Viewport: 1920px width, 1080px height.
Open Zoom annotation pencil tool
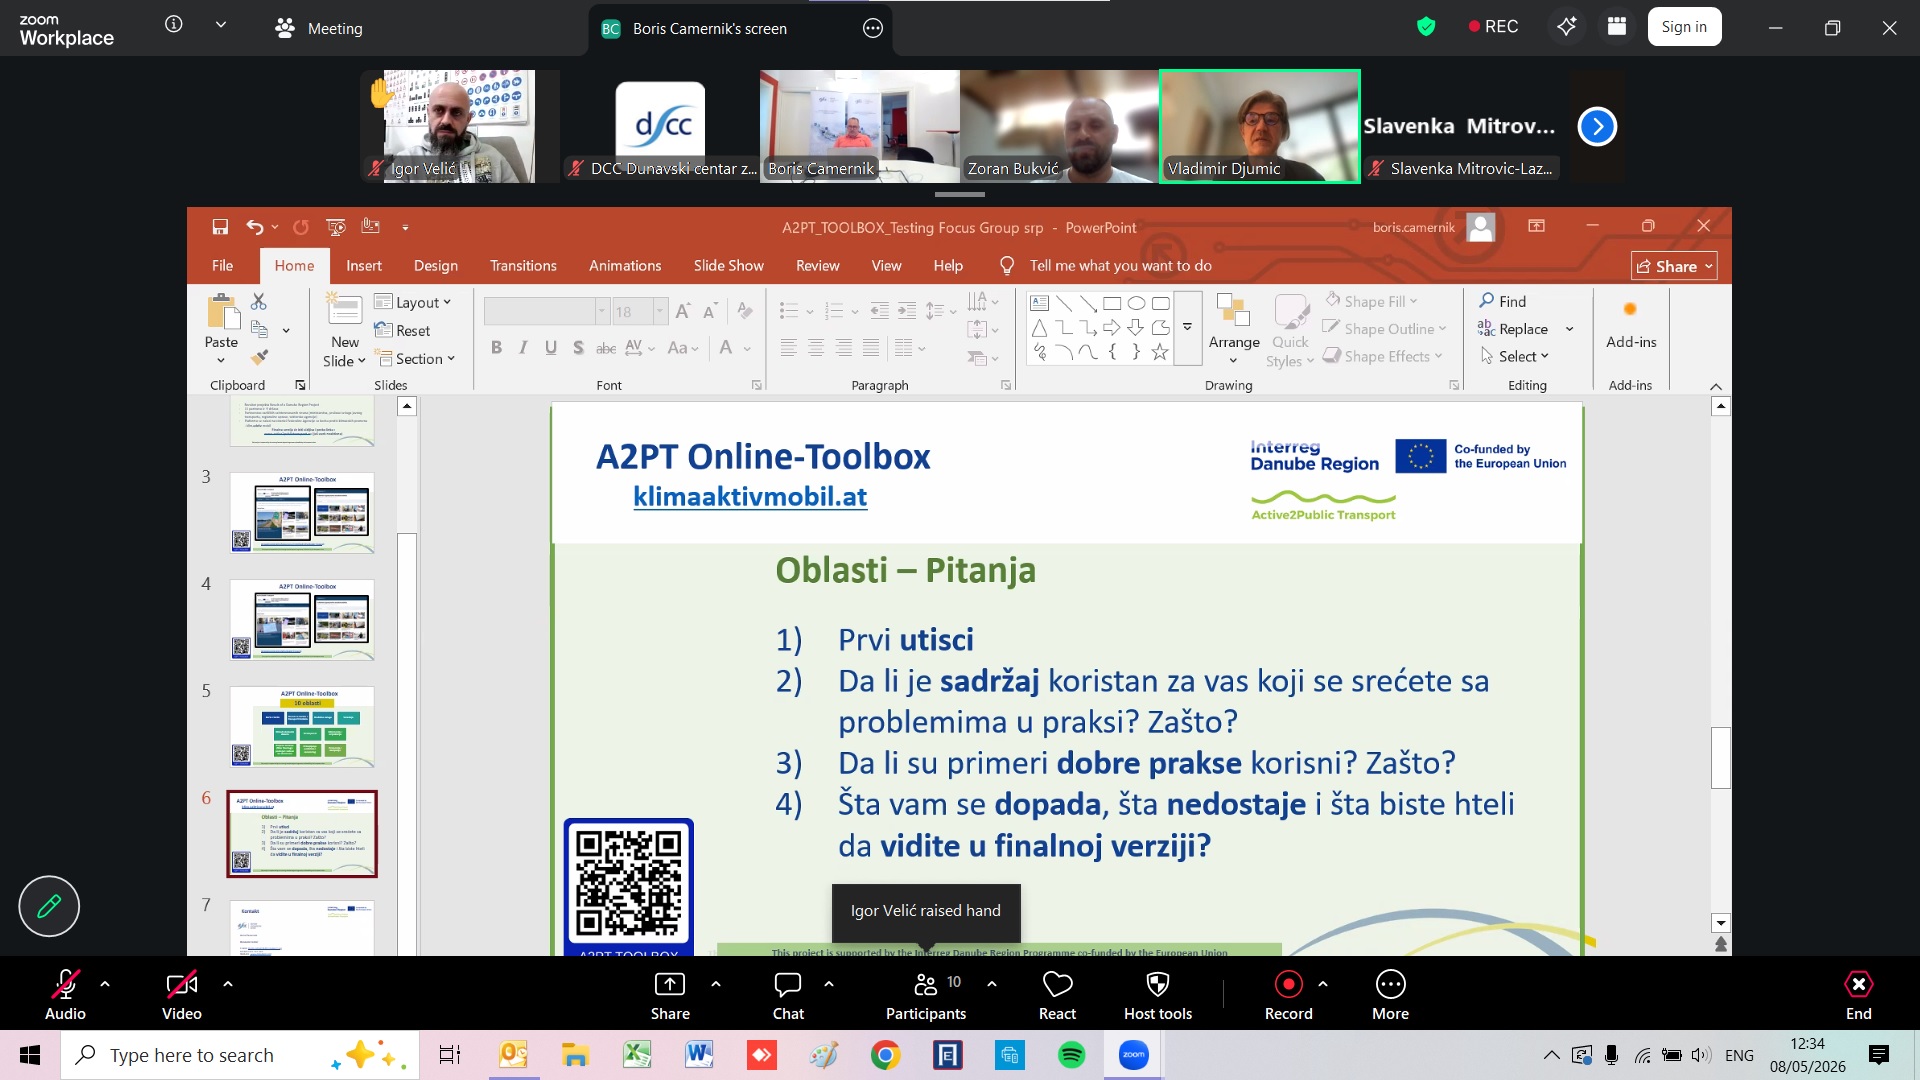49,906
